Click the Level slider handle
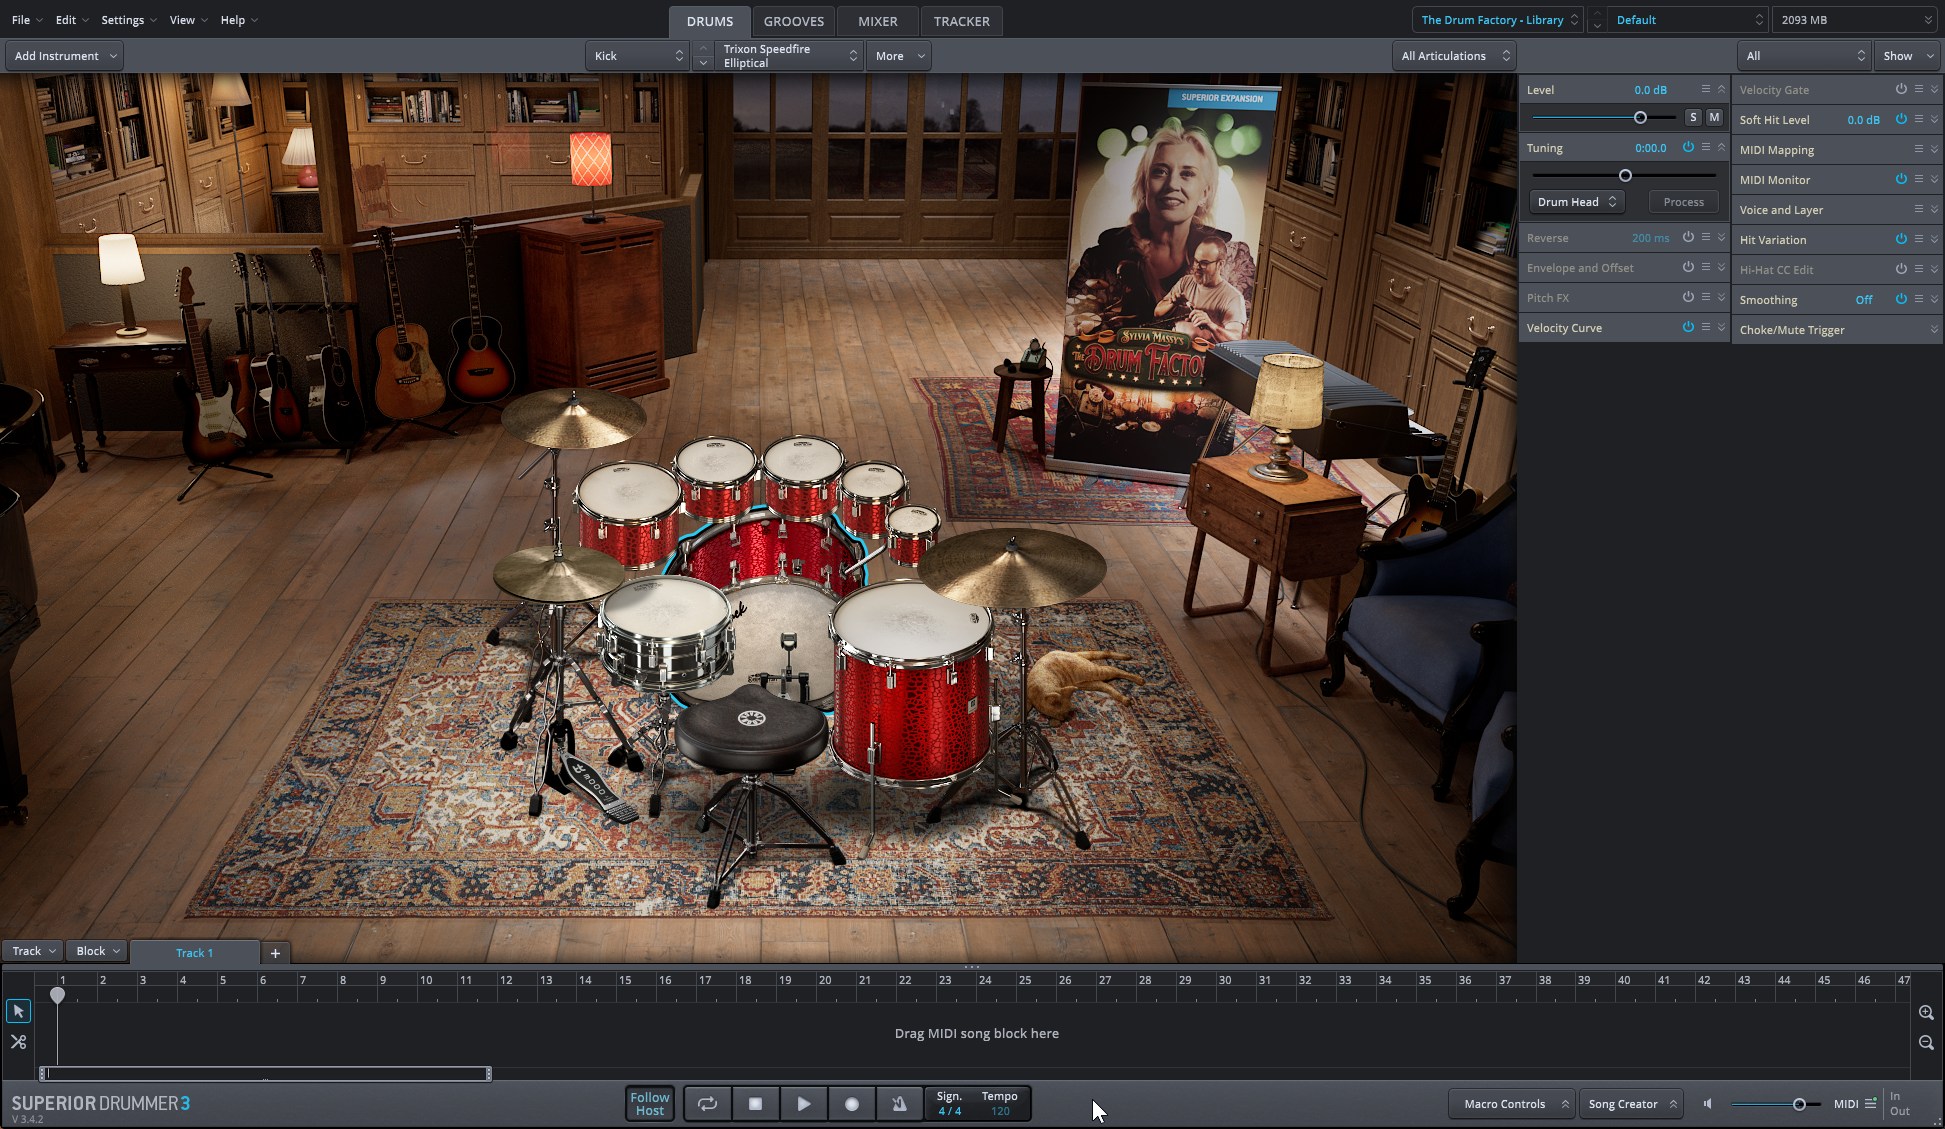Viewport: 1945px width, 1129px height. [x=1640, y=118]
